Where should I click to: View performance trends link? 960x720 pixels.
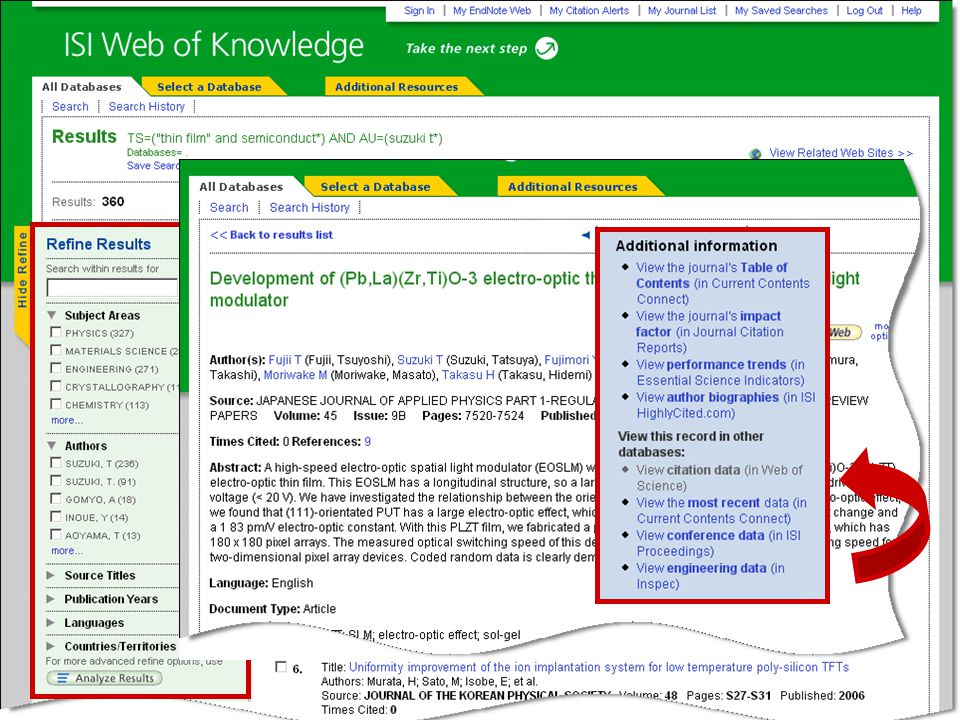coord(721,372)
